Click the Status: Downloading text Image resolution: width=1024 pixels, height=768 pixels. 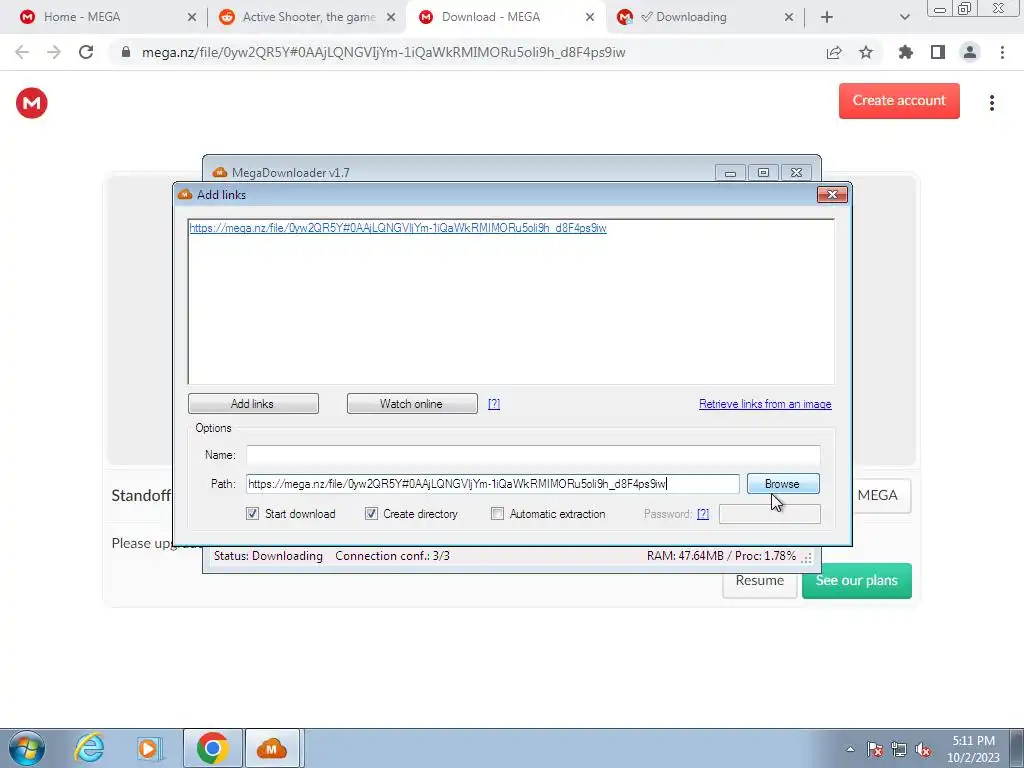coord(268,556)
